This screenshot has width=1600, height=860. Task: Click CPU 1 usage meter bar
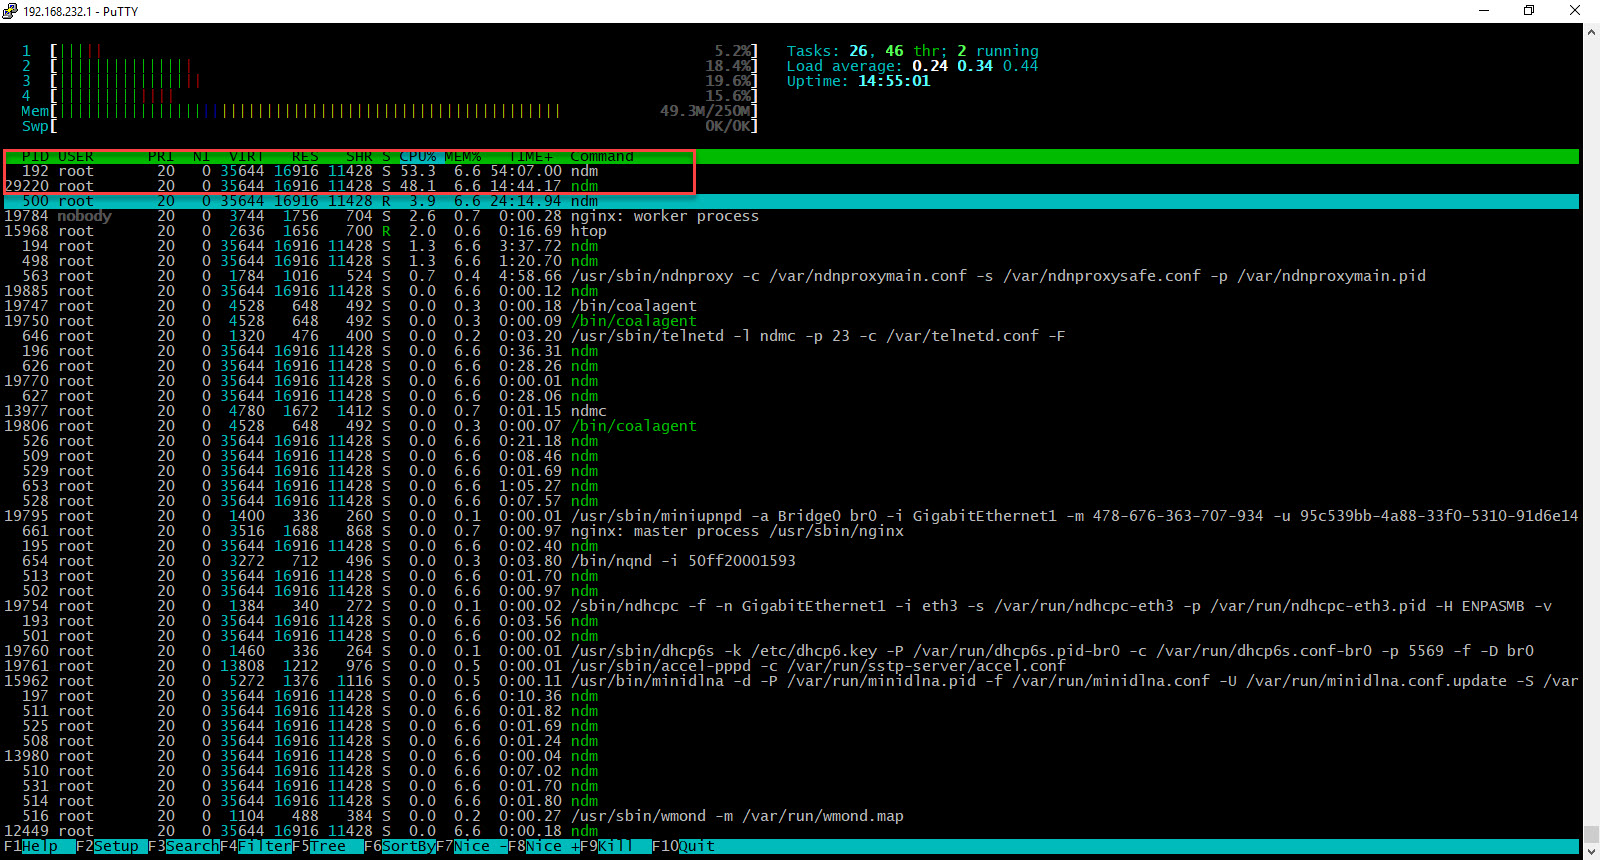pos(404,51)
